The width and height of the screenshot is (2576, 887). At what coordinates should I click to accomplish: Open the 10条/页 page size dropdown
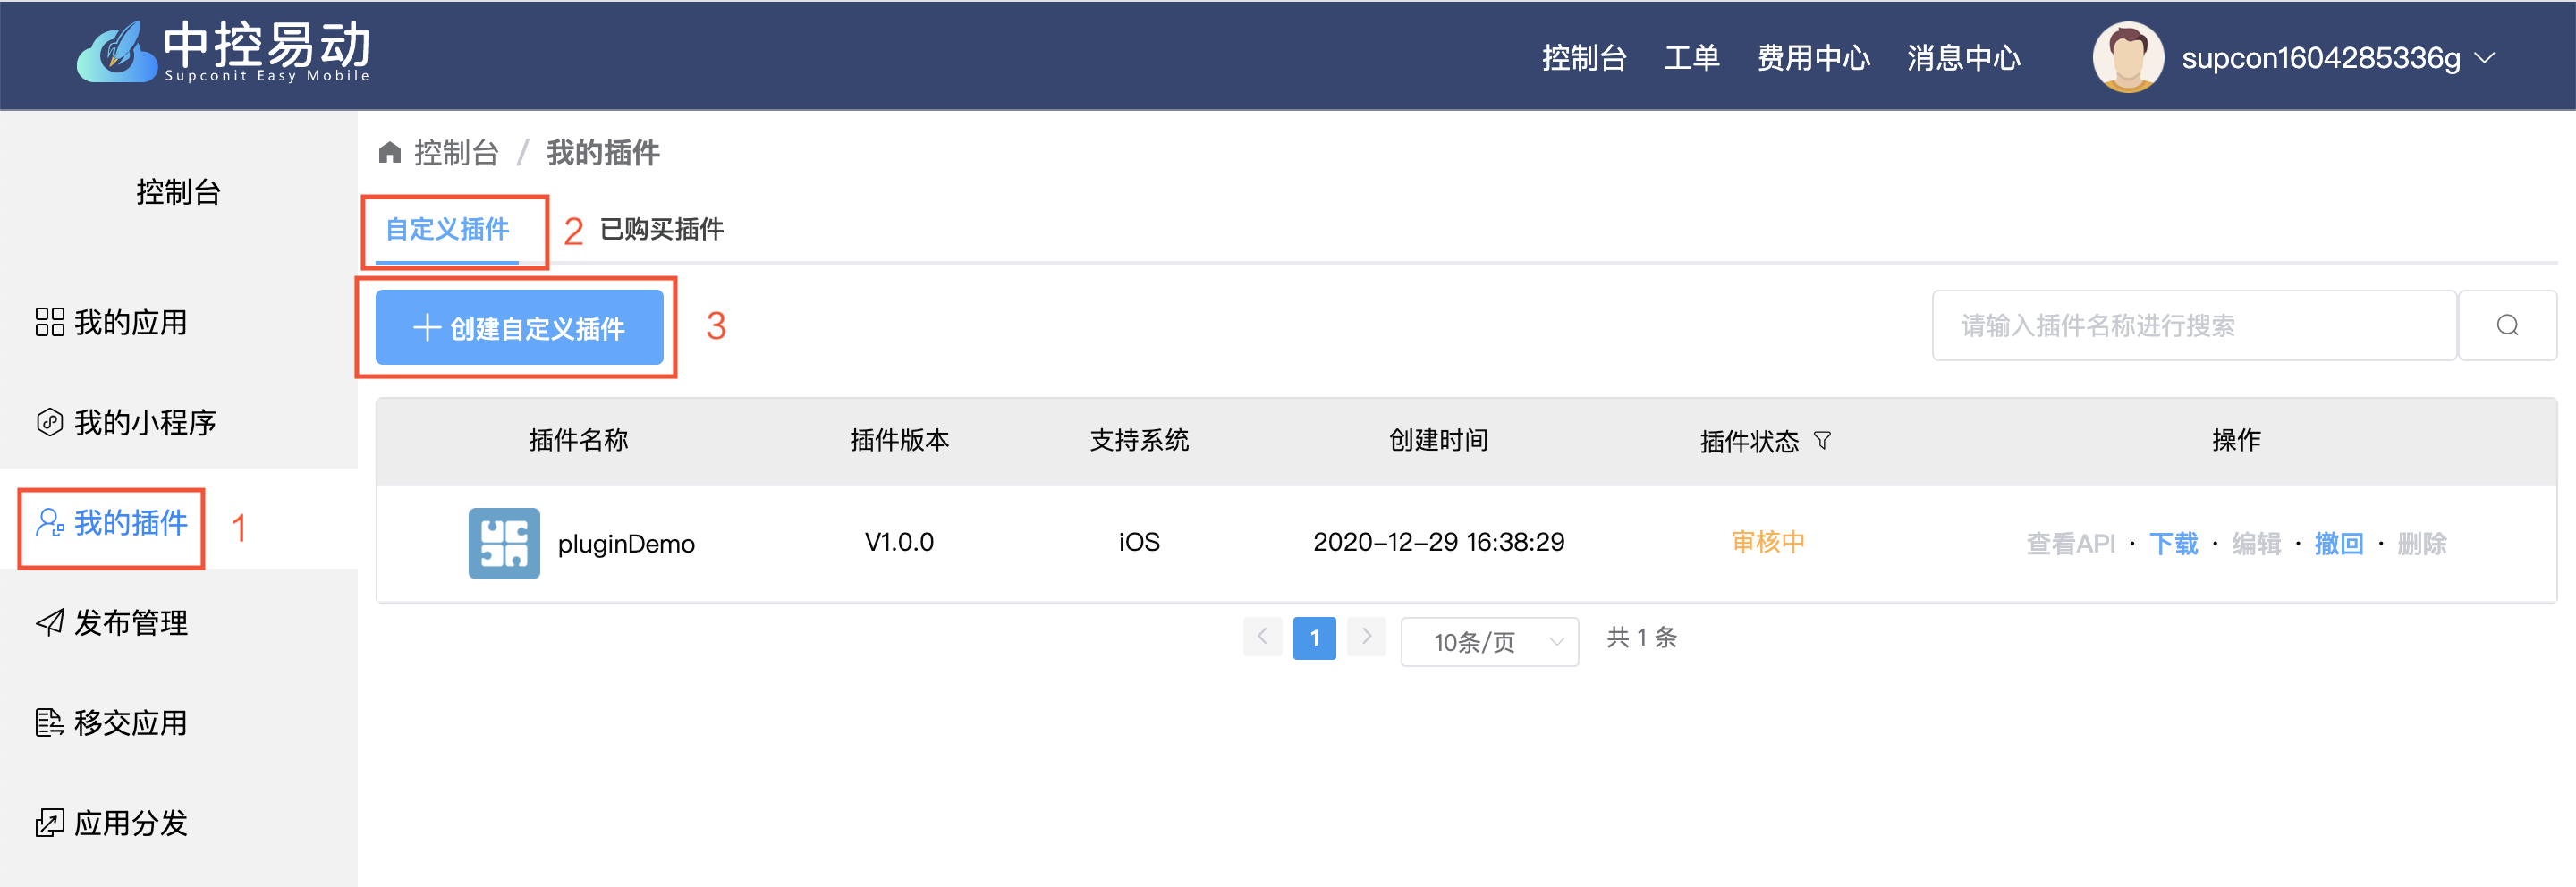point(1489,641)
